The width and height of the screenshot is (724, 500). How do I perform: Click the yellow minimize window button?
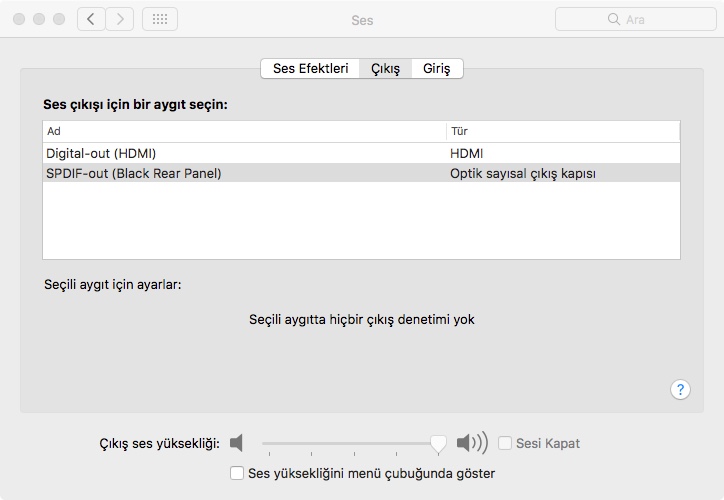click(x=40, y=19)
